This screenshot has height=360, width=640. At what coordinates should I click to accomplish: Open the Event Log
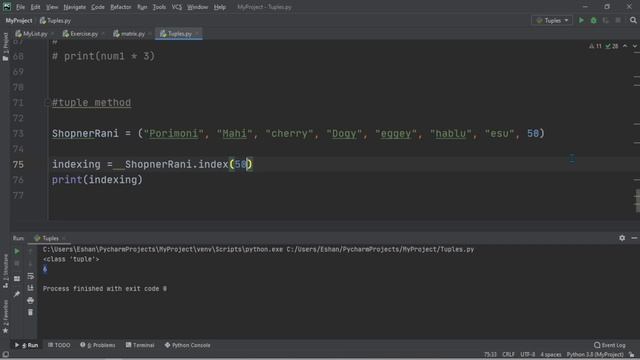click(610, 345)
